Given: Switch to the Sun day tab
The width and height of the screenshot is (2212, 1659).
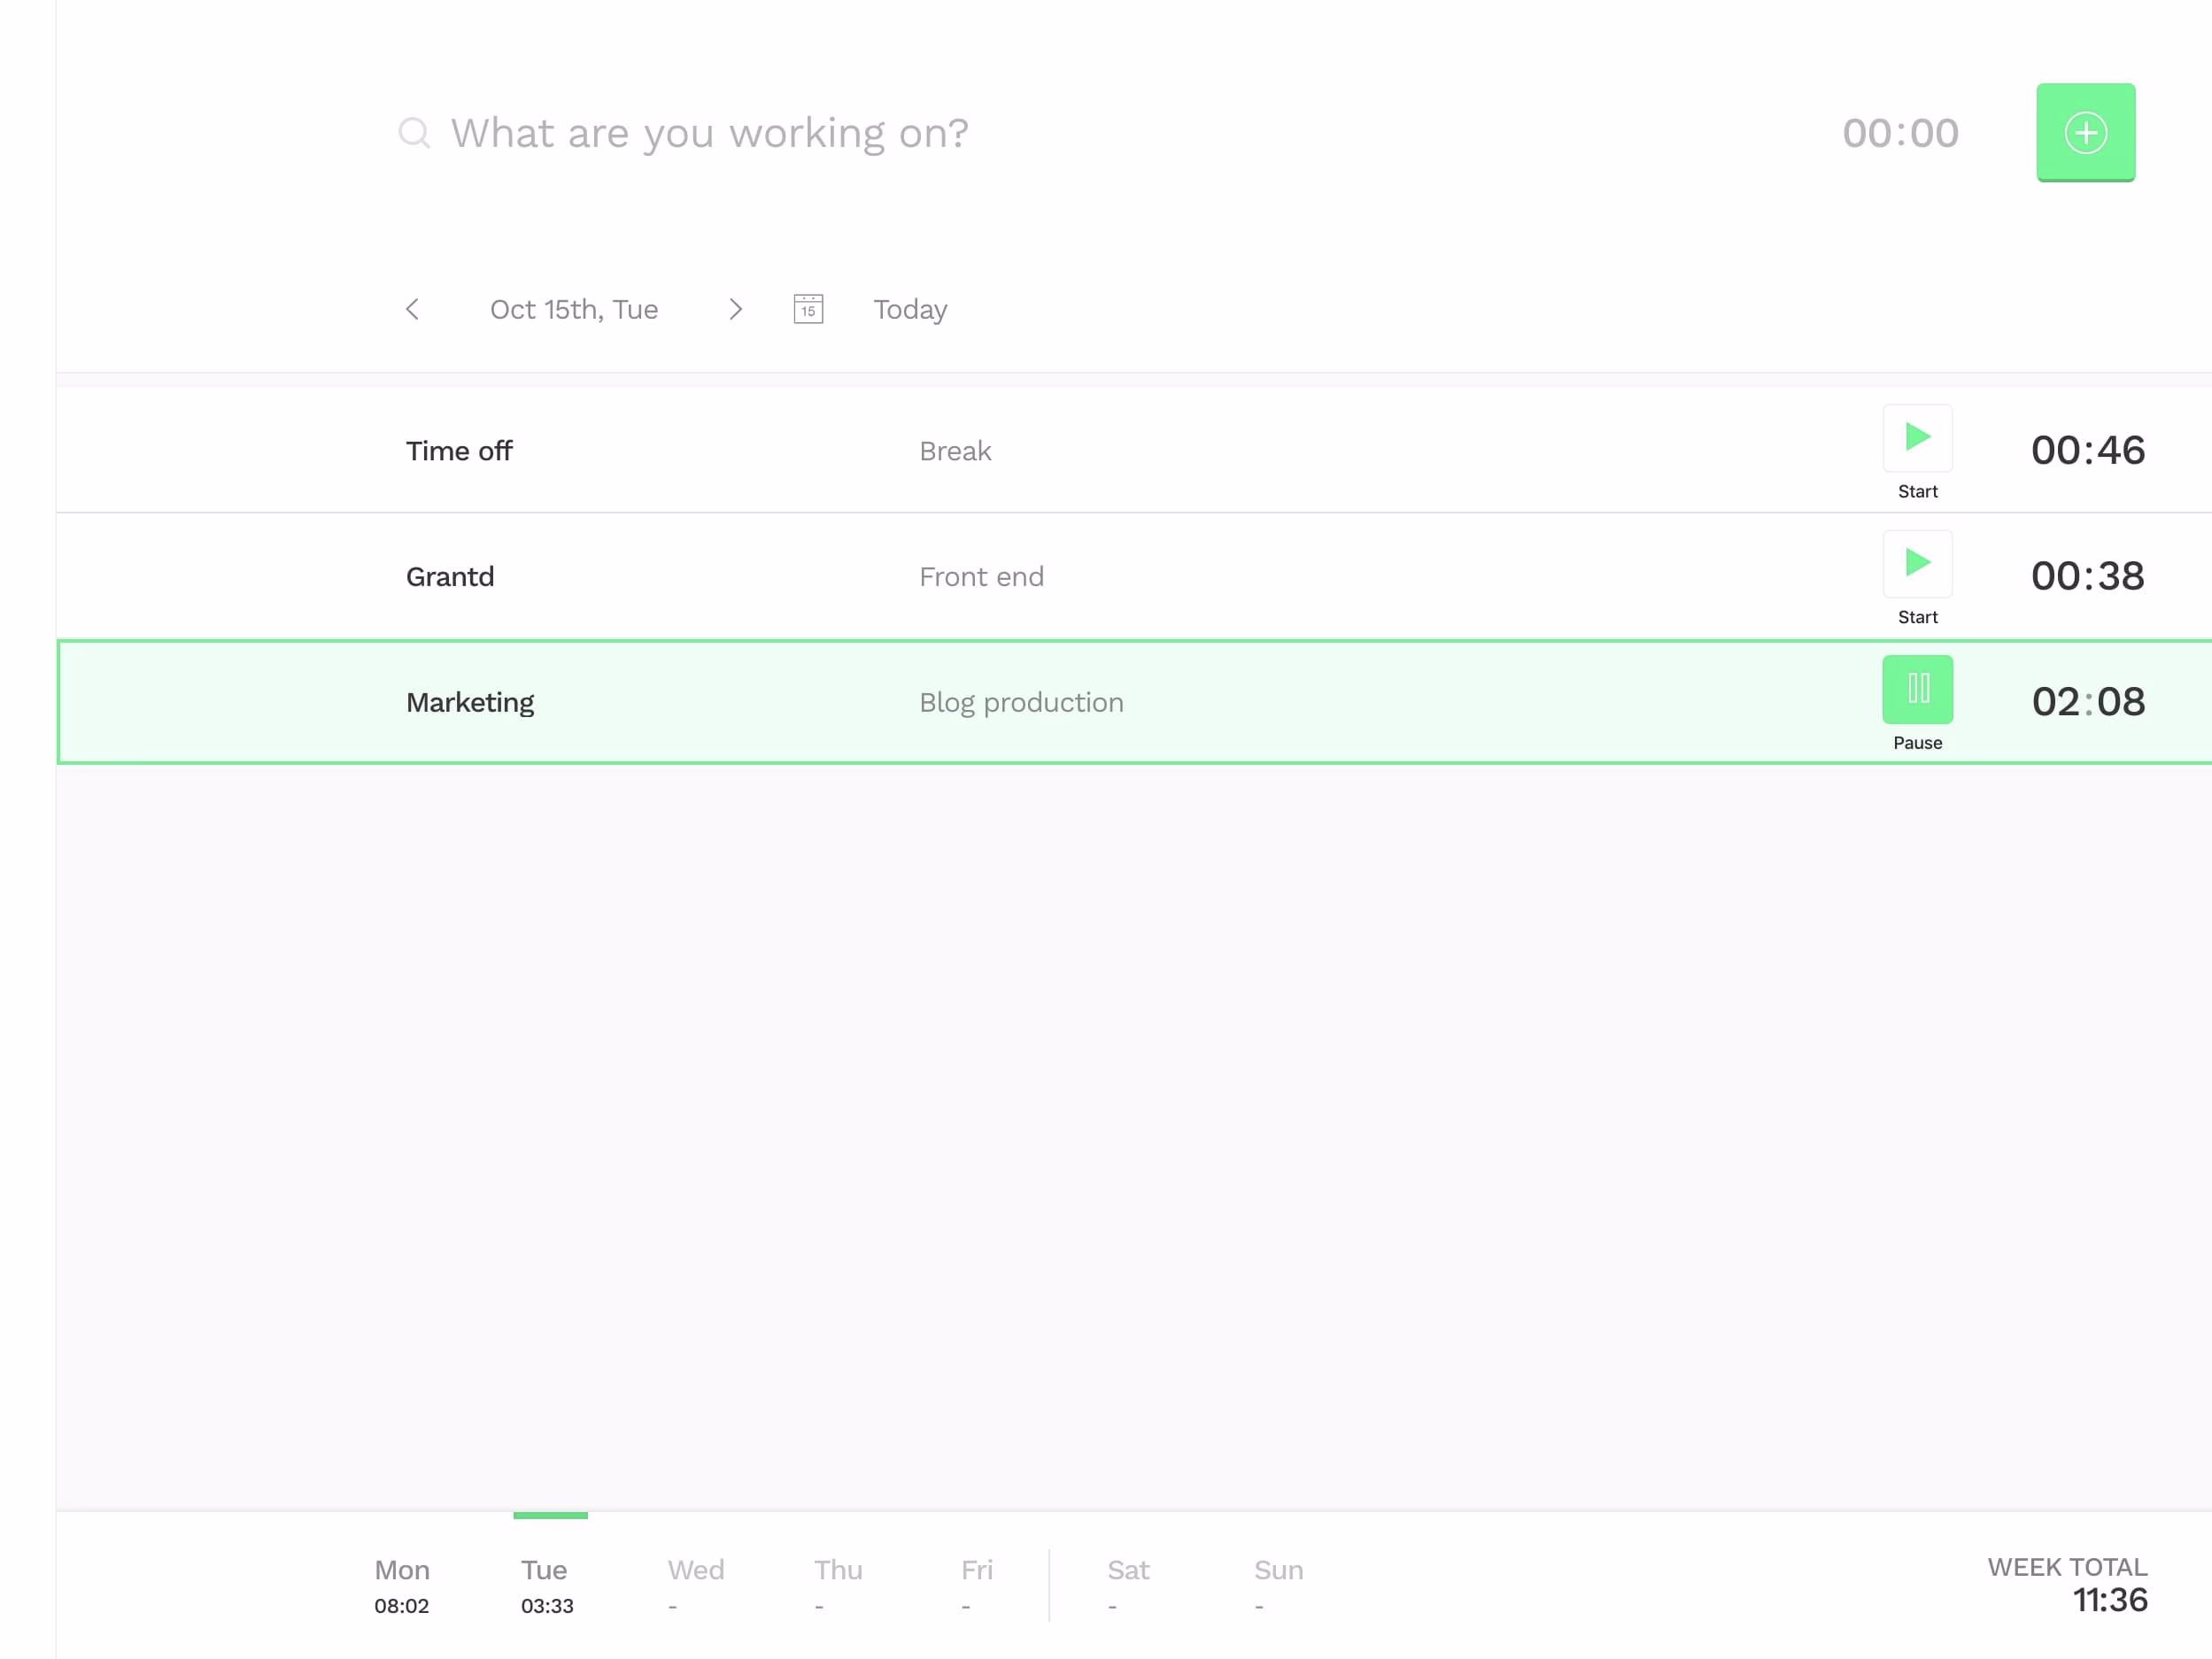Looking at the screenshot, I should point(1278,1586).
